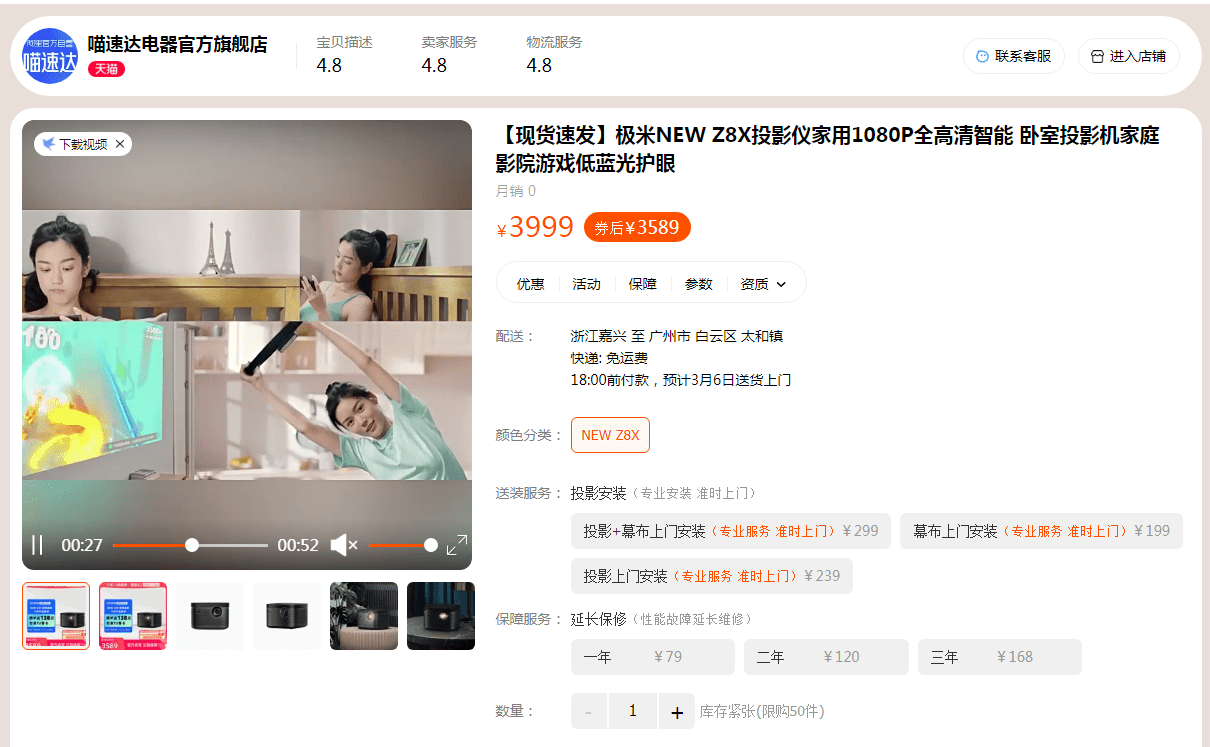Image resolution: width=1210 pixels, height=747 pixels.
Task: Click the 库存紧张(限购50件) stock notice
Action: (x=762, y=711)
